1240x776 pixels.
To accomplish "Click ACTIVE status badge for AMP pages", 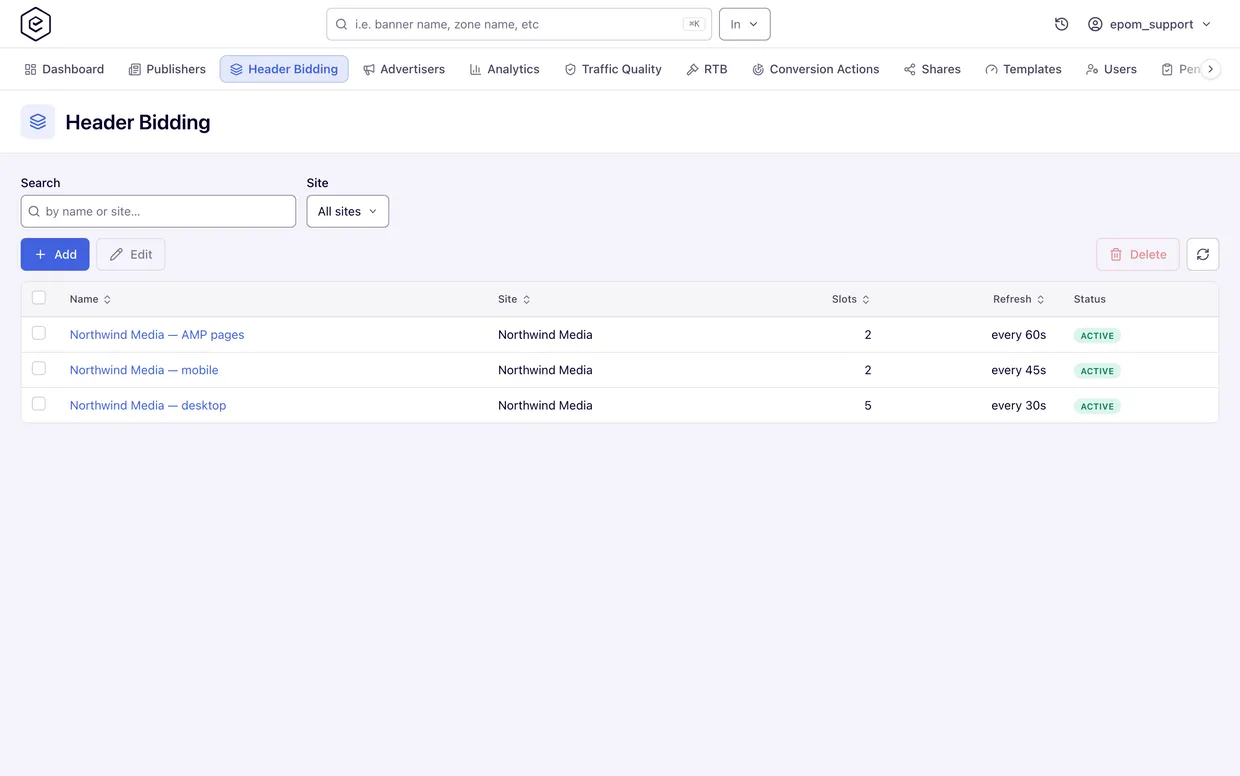I will (x=1097, y=336).
